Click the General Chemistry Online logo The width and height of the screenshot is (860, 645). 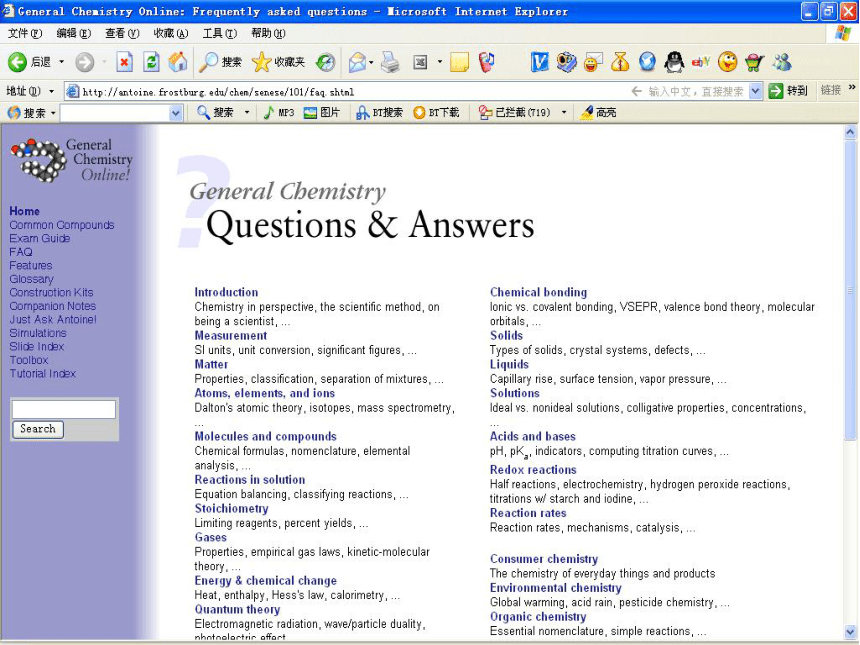click(71, 160)
